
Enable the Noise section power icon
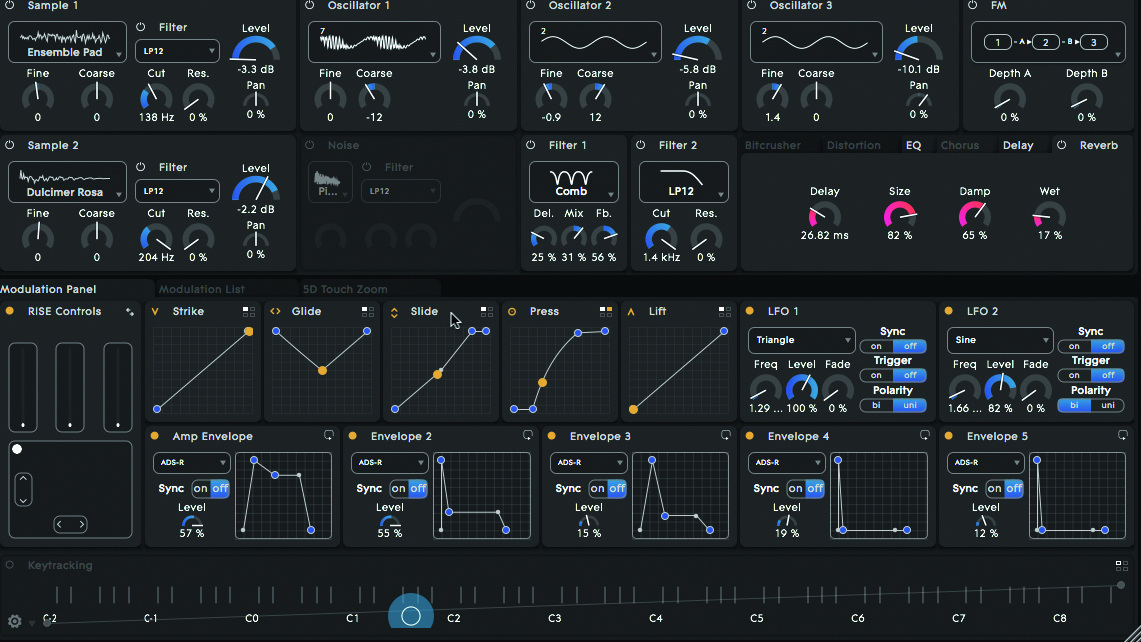pos(310,145)
